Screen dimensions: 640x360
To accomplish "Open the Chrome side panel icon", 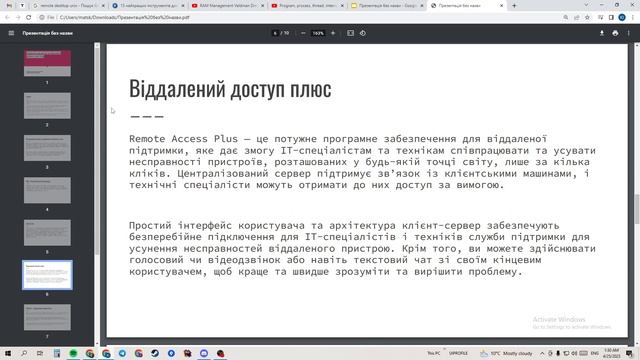I will [x=611, y=17].
